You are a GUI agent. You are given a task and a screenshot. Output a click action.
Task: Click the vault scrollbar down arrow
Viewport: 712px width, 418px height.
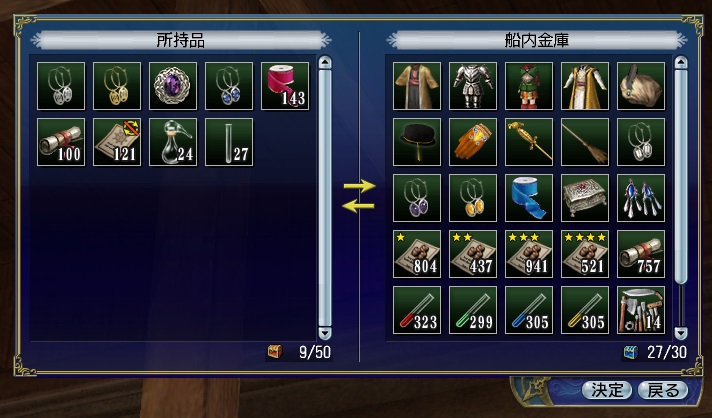[681, 334]
